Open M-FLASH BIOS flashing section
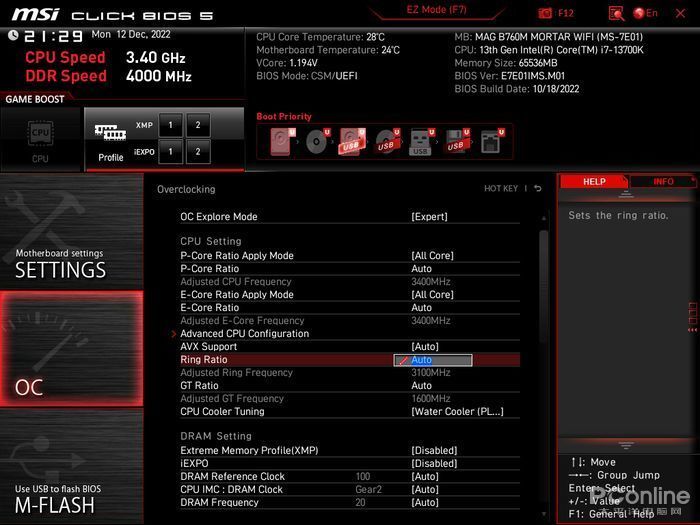This screenshot has height=525, width=700. (71, 467)
